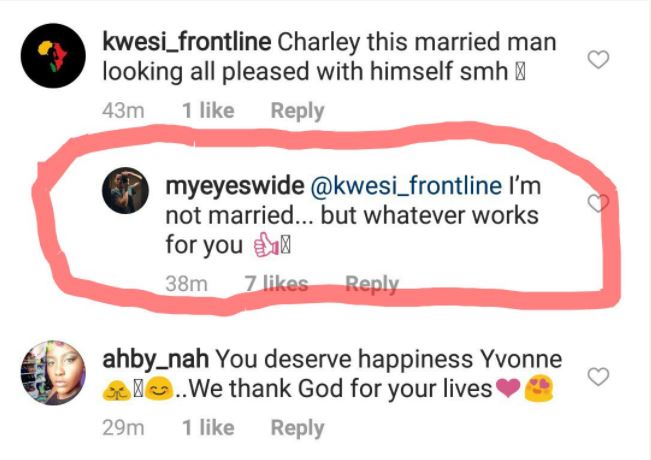The image size is (651, 460).
Task: Click the 29m timestamp under ahby_nah's comment
Action: point(125,428)
